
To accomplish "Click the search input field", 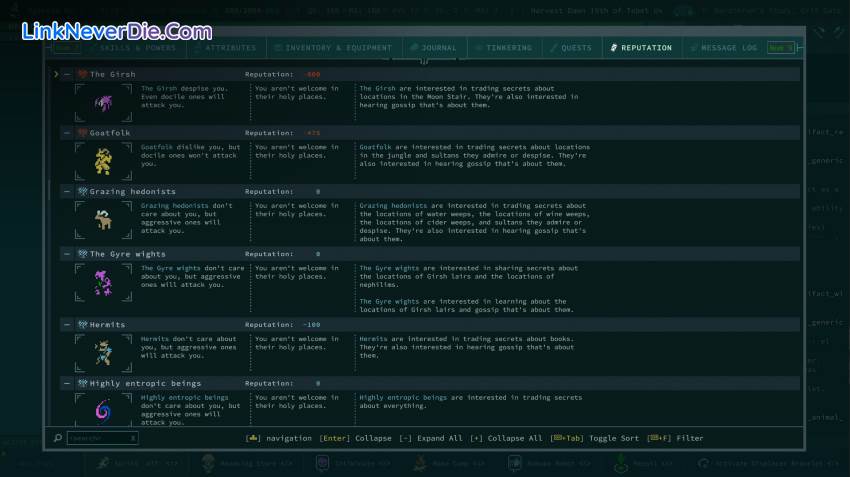I will pyautogui.click(x=102, y=438).
